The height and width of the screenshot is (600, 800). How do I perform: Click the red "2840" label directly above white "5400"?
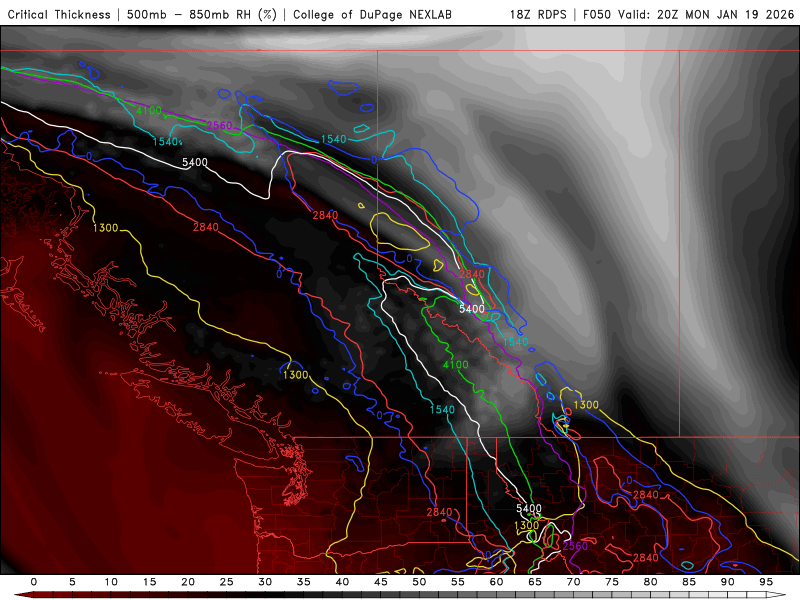(x=471, y=274)
